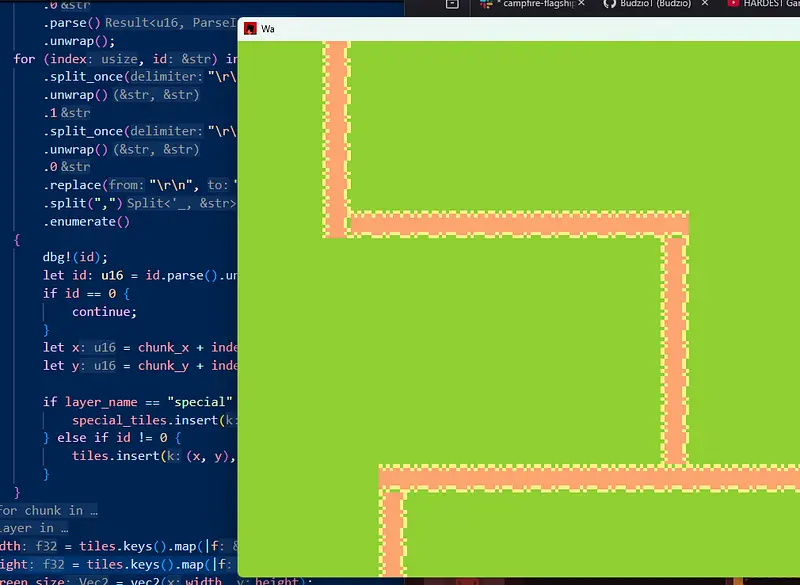Click the Slack icon on campfire-flagship tab
This screenshot has height=585, width=800.
[x=486, y=5]
